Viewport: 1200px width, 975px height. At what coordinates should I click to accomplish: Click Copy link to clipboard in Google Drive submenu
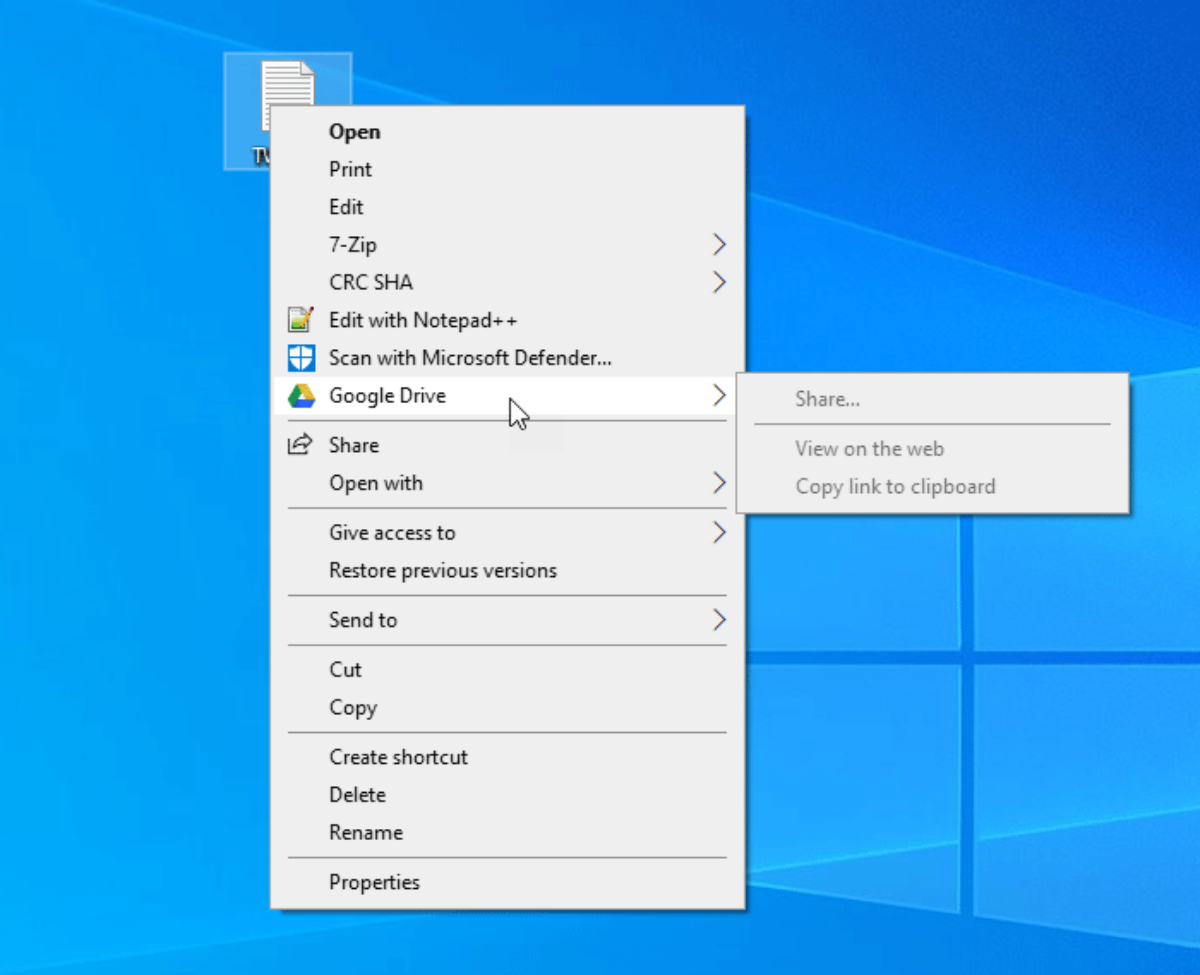tap(895, 486)
